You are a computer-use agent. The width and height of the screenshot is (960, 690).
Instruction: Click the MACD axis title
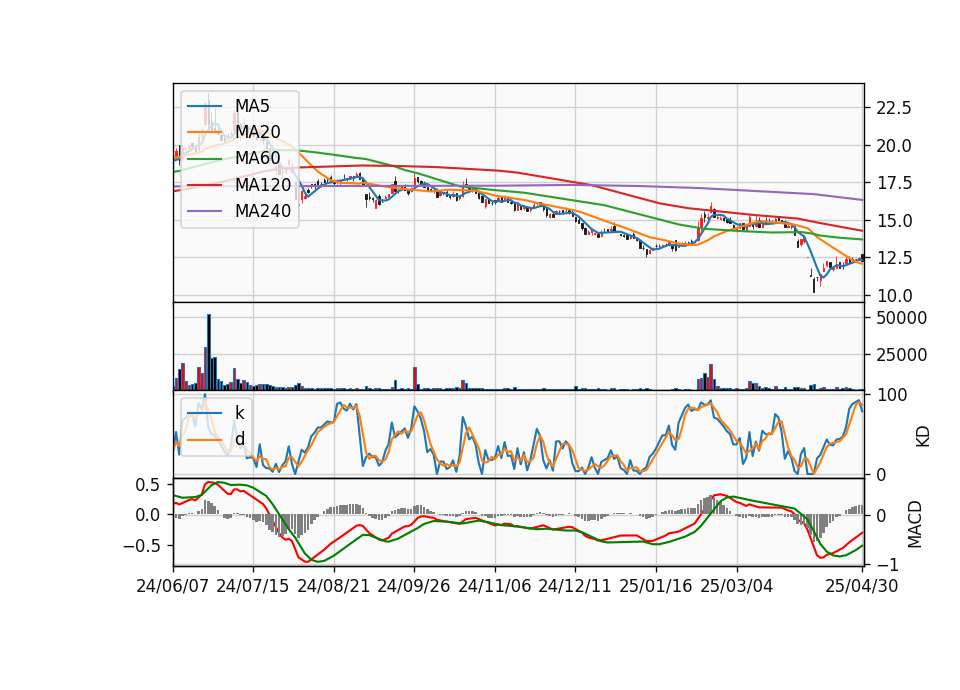[915, 524]
